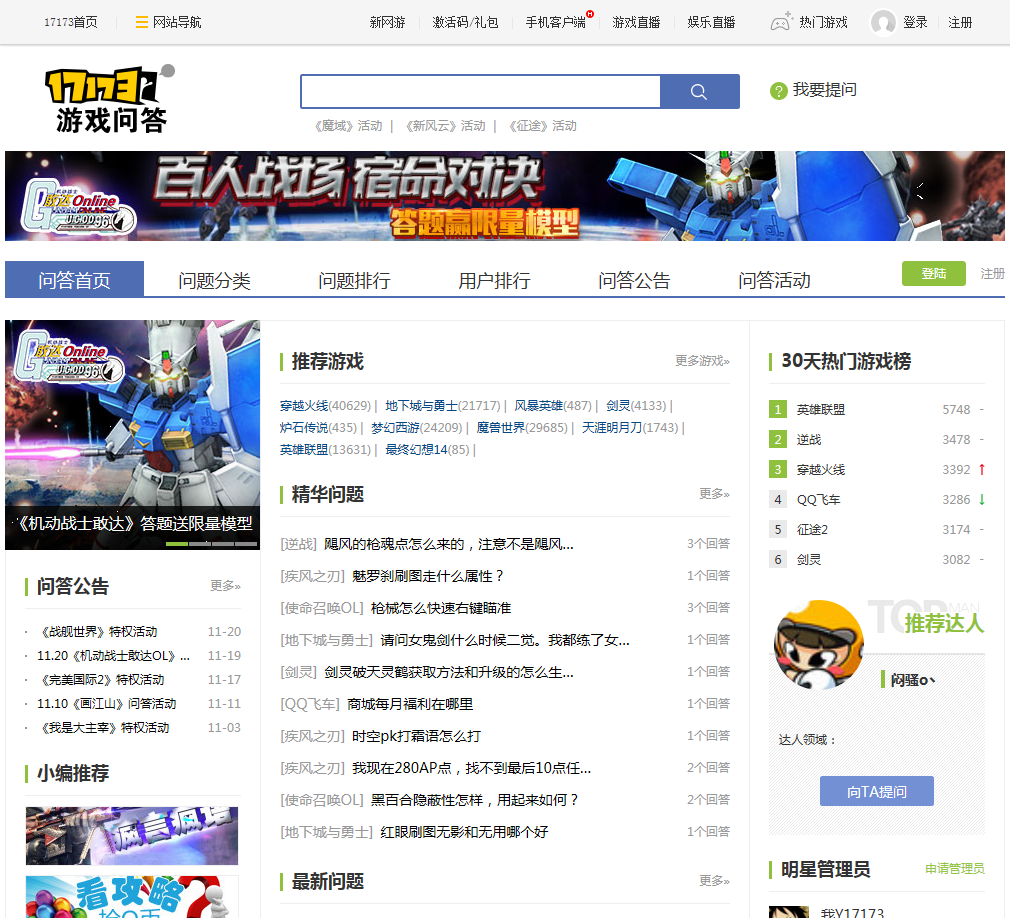The width and height of the screenshot is (1010, 918).
Task: Click 注册 in the top bar
Action: (960, 23)
